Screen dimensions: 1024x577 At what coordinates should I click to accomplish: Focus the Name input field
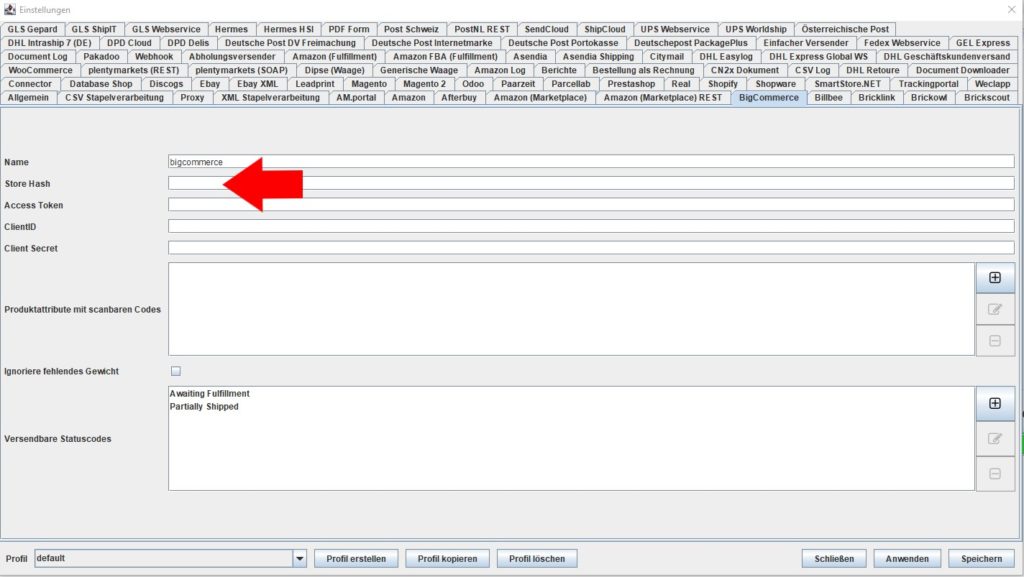591,162
